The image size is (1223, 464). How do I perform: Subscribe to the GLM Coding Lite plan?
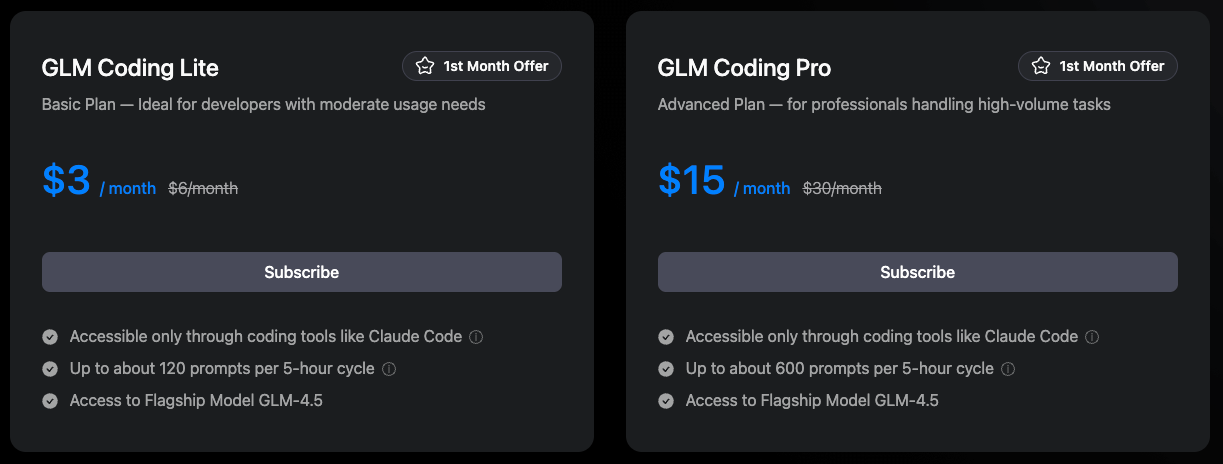coord(301,272)
